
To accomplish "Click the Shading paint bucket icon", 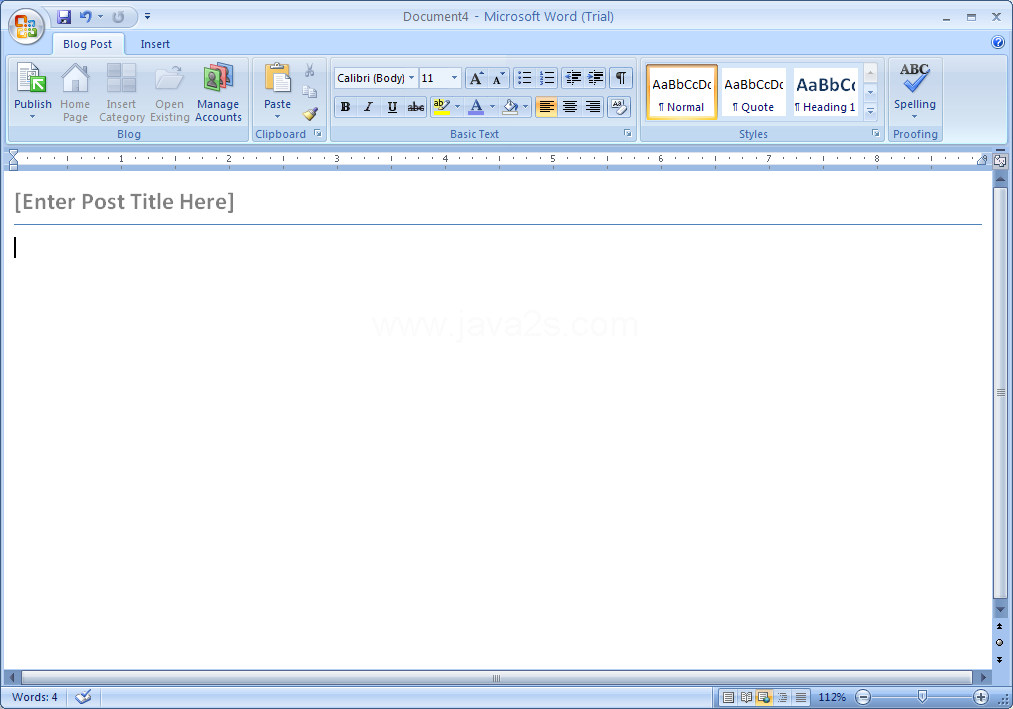I will pos(510,107).
